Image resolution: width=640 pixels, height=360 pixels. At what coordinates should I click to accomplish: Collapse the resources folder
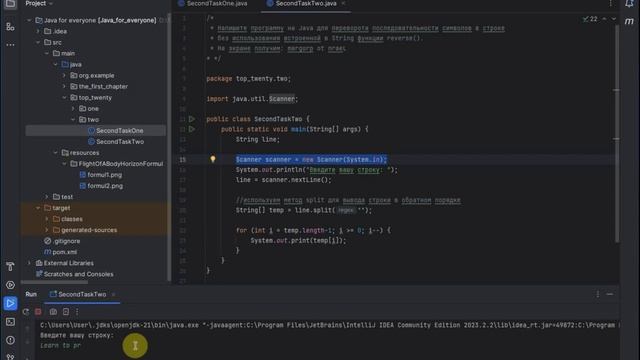coord(56,153)
